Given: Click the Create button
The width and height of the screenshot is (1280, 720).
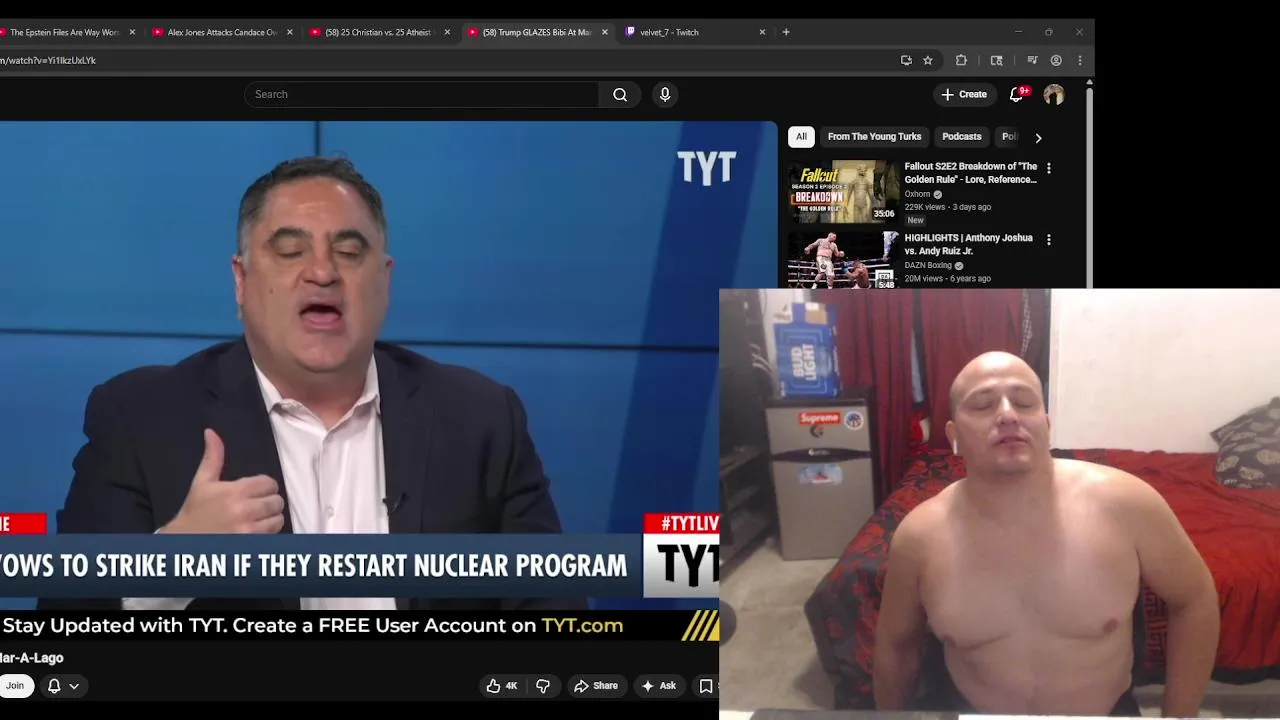Looking at the screenshot, I should pyautogui.click(x=964, y=94).
